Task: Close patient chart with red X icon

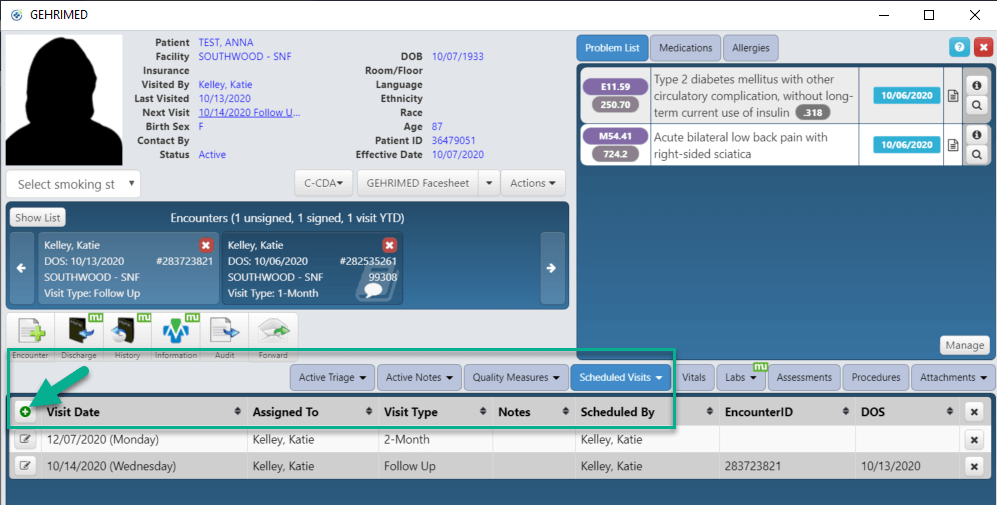Action: [x=984, y=48]
